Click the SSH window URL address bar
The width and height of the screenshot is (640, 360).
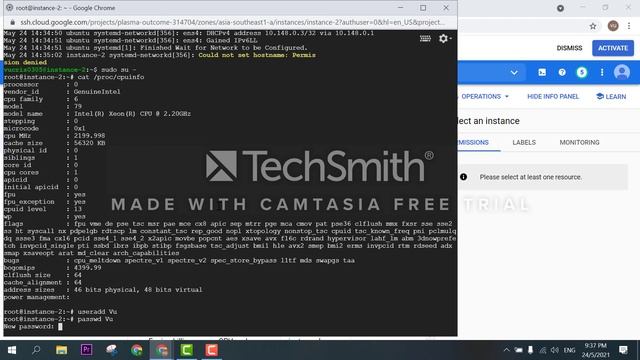click(x=233, y=22)
